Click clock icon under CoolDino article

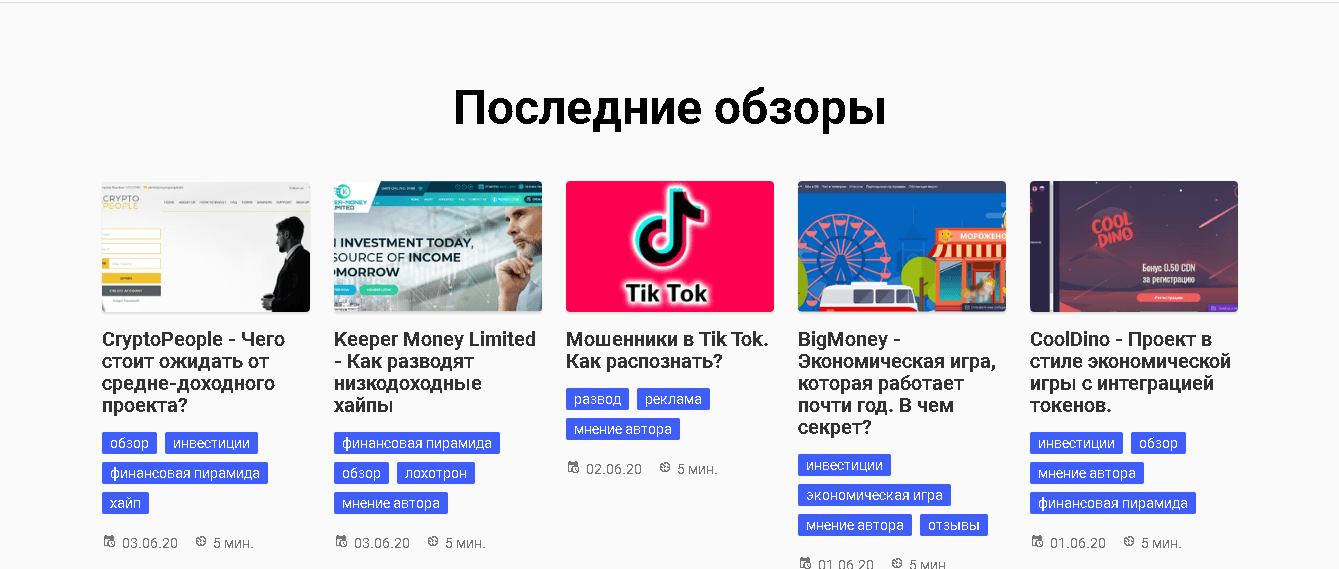(1129, 542)
